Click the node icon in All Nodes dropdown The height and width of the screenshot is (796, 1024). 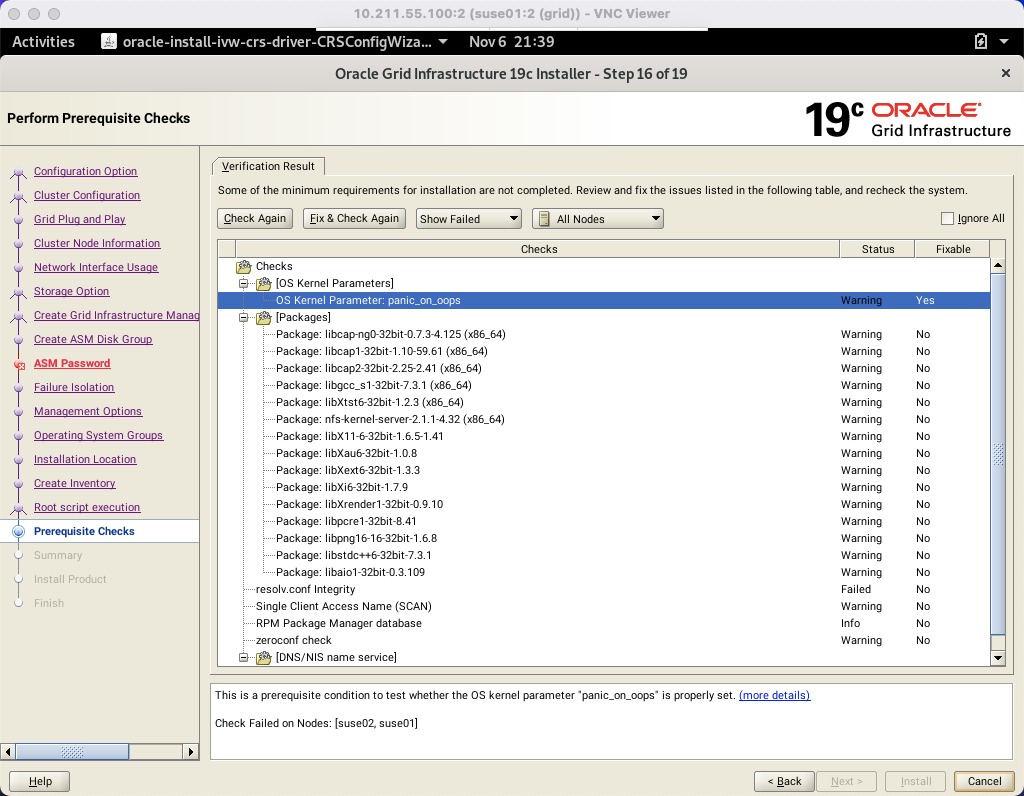(544, 219)
